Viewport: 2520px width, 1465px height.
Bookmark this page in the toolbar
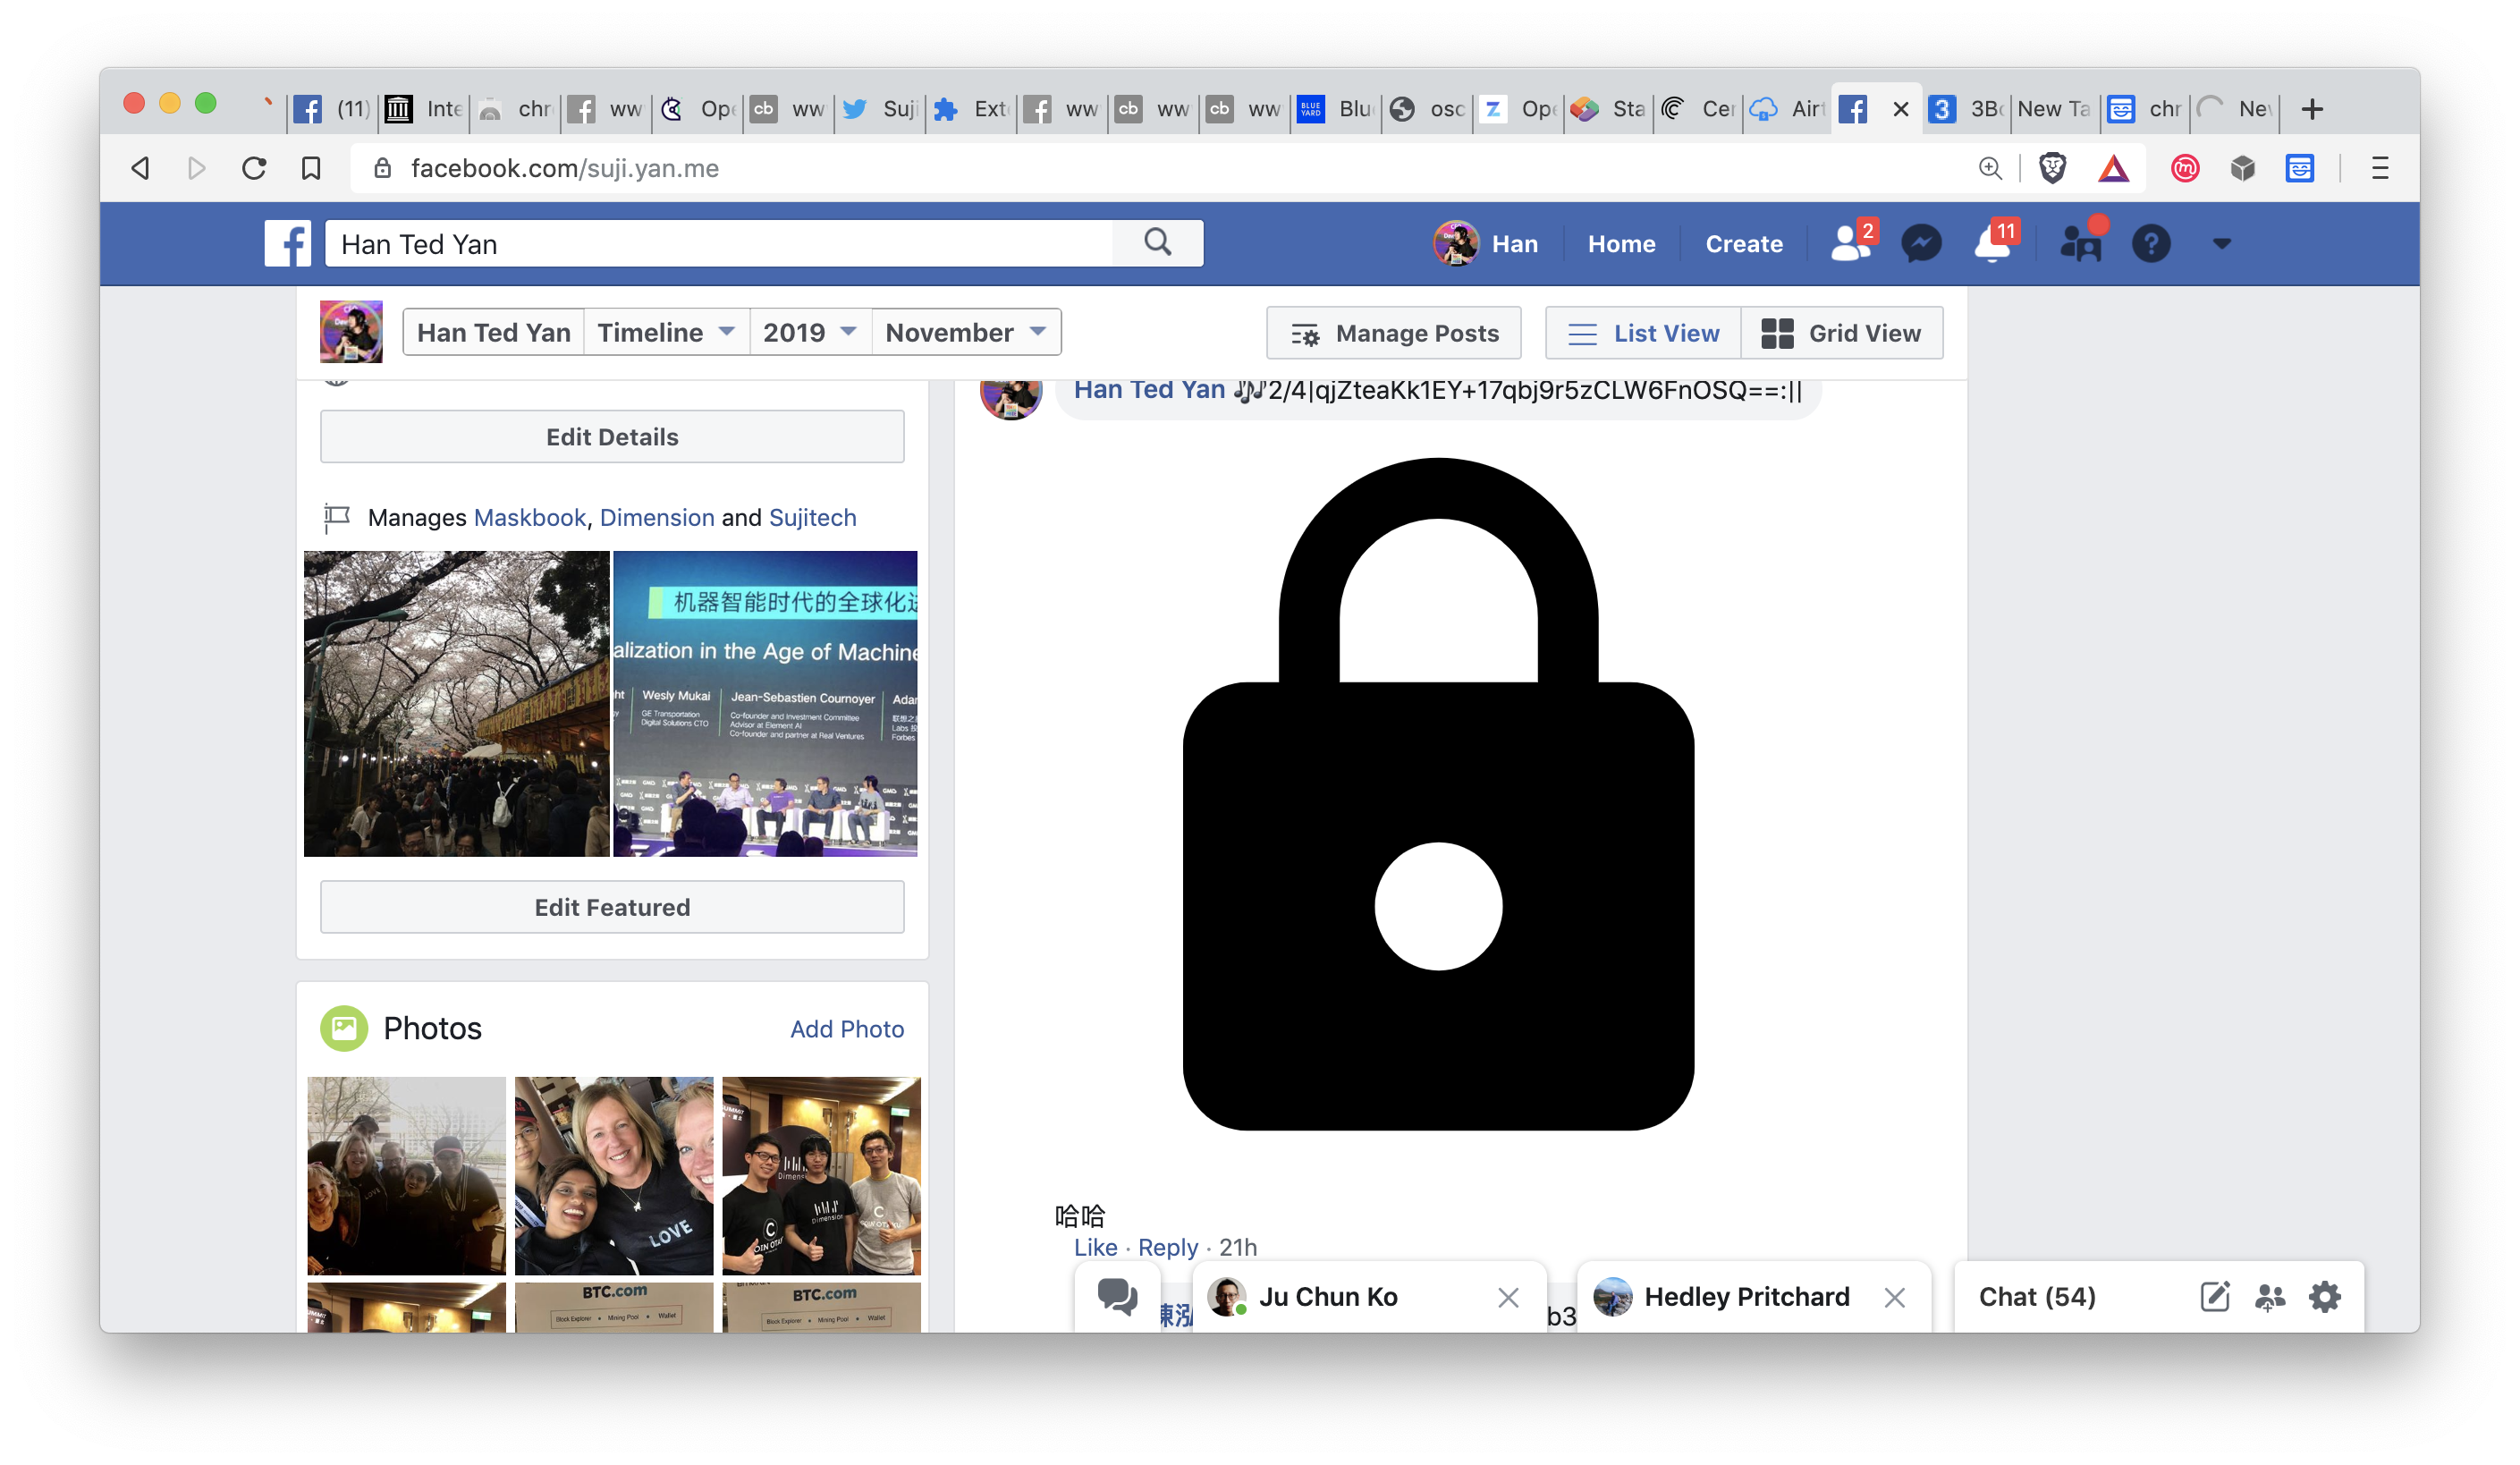311,168
